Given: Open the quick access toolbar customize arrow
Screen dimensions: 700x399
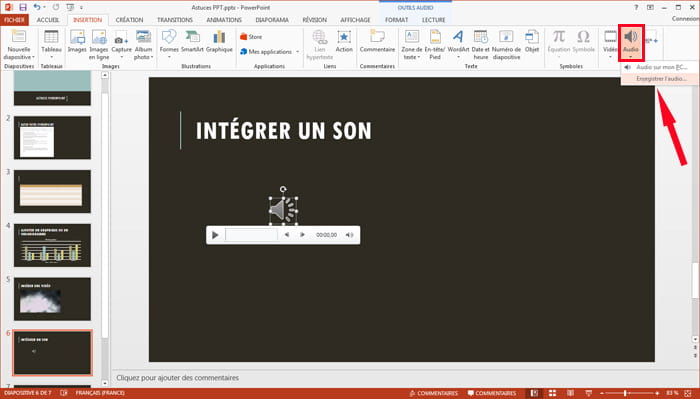Looking at the screenshot, I should click(81, 8).
